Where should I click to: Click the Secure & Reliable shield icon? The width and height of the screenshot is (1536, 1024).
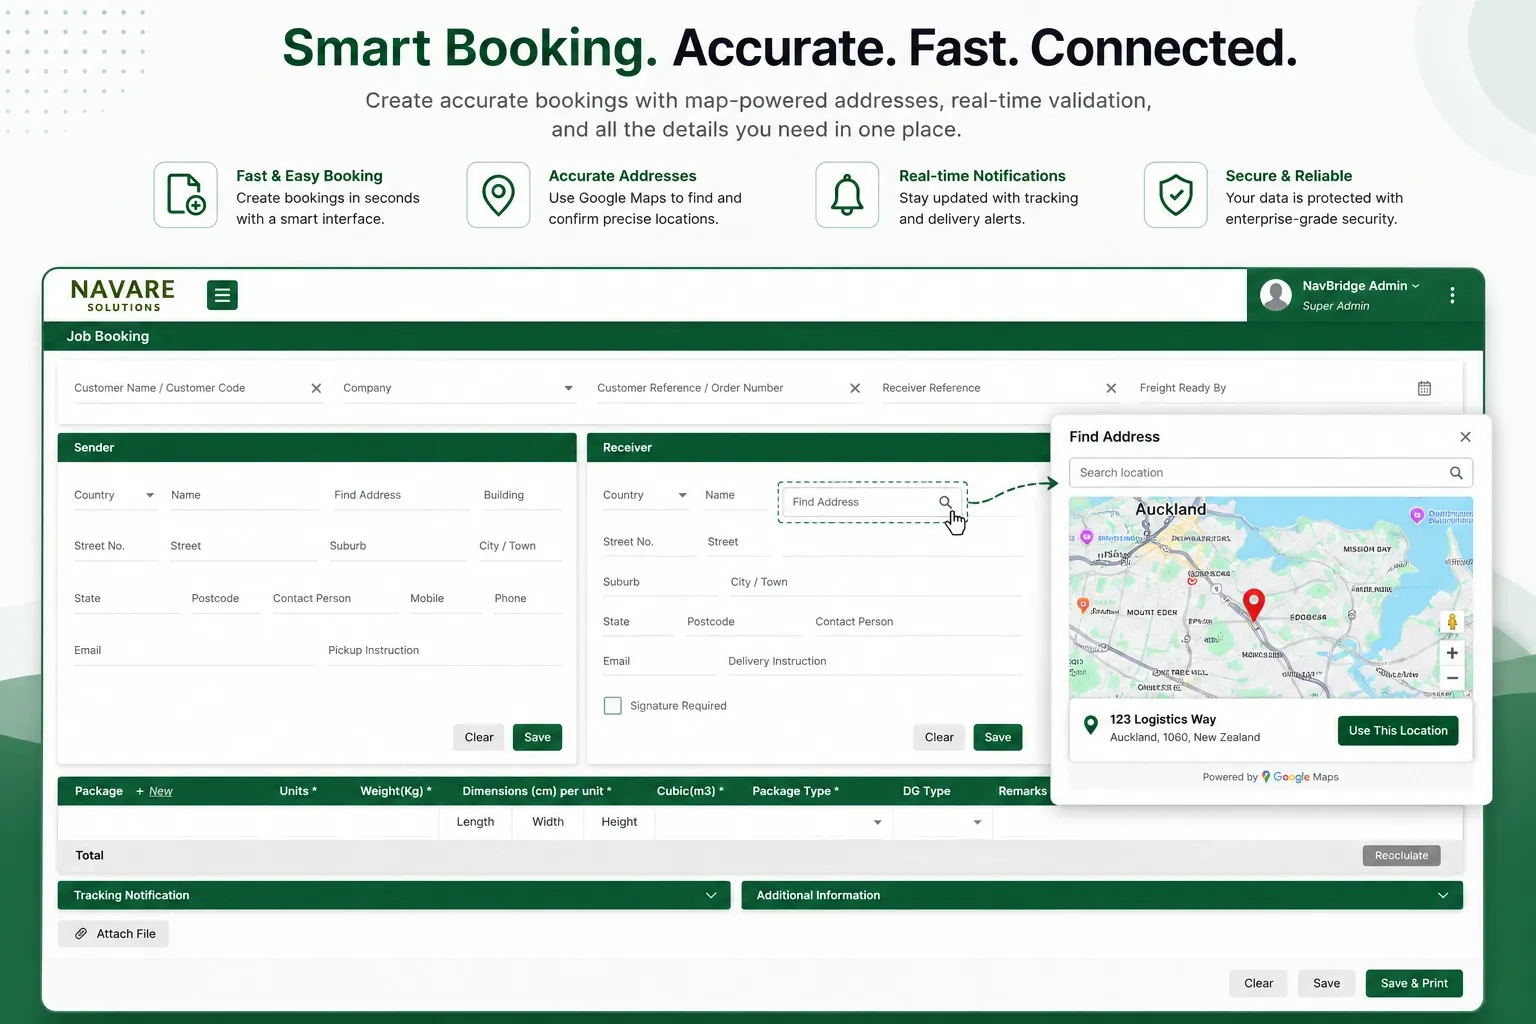point(1175,195)
